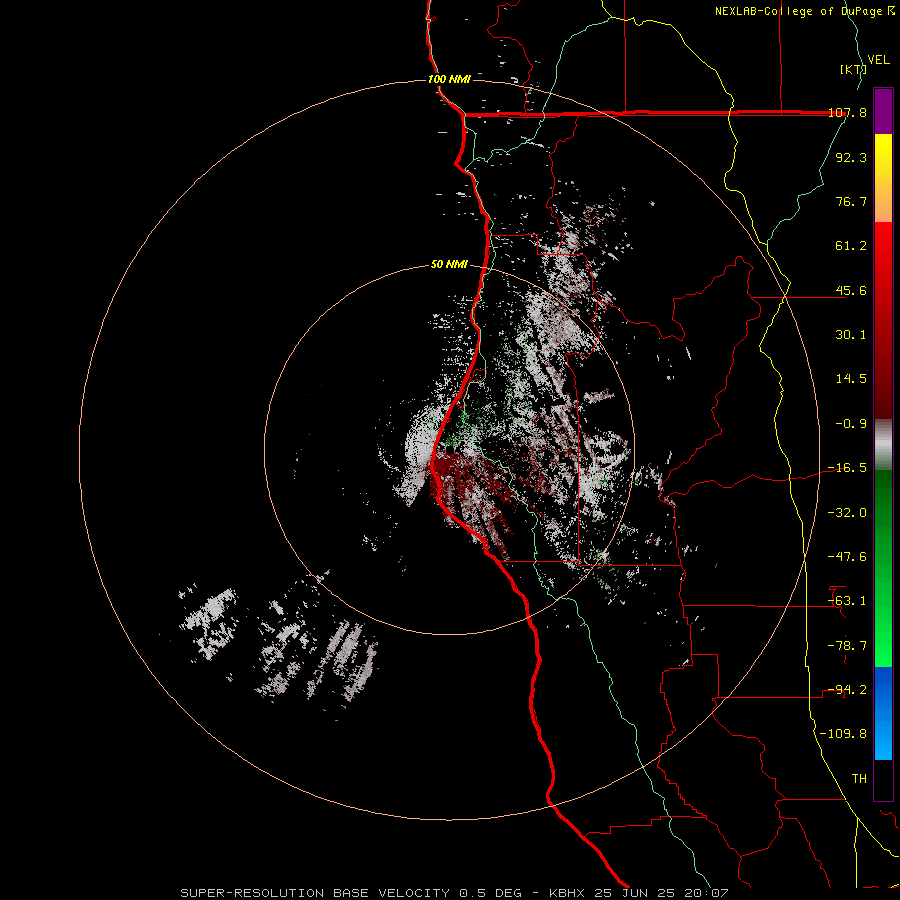Click the -63.1 velocity scale value
The image size is (900, 900).
(847, 601)
